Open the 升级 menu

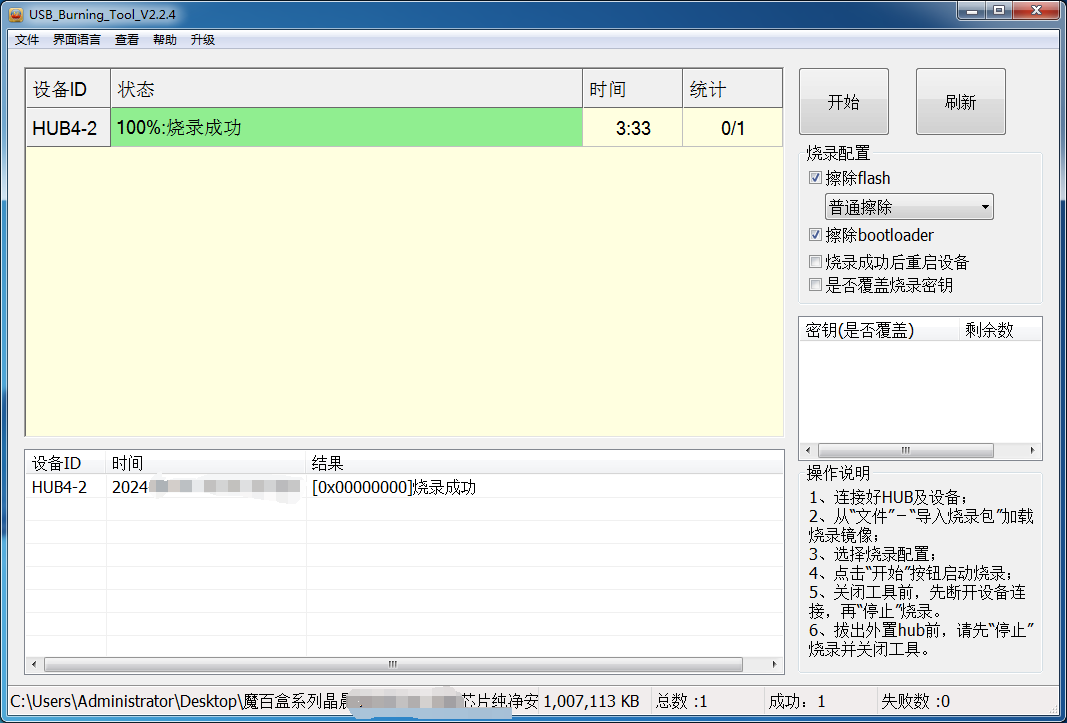pos(202,40)
